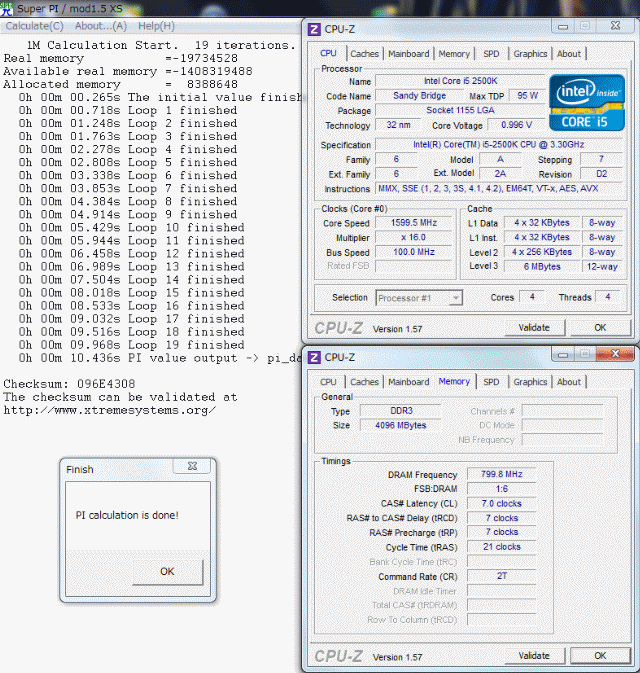Open Graphics tab in the memory timings window
The height and width of the screenshot is (673, 640).
pos(530,382)
